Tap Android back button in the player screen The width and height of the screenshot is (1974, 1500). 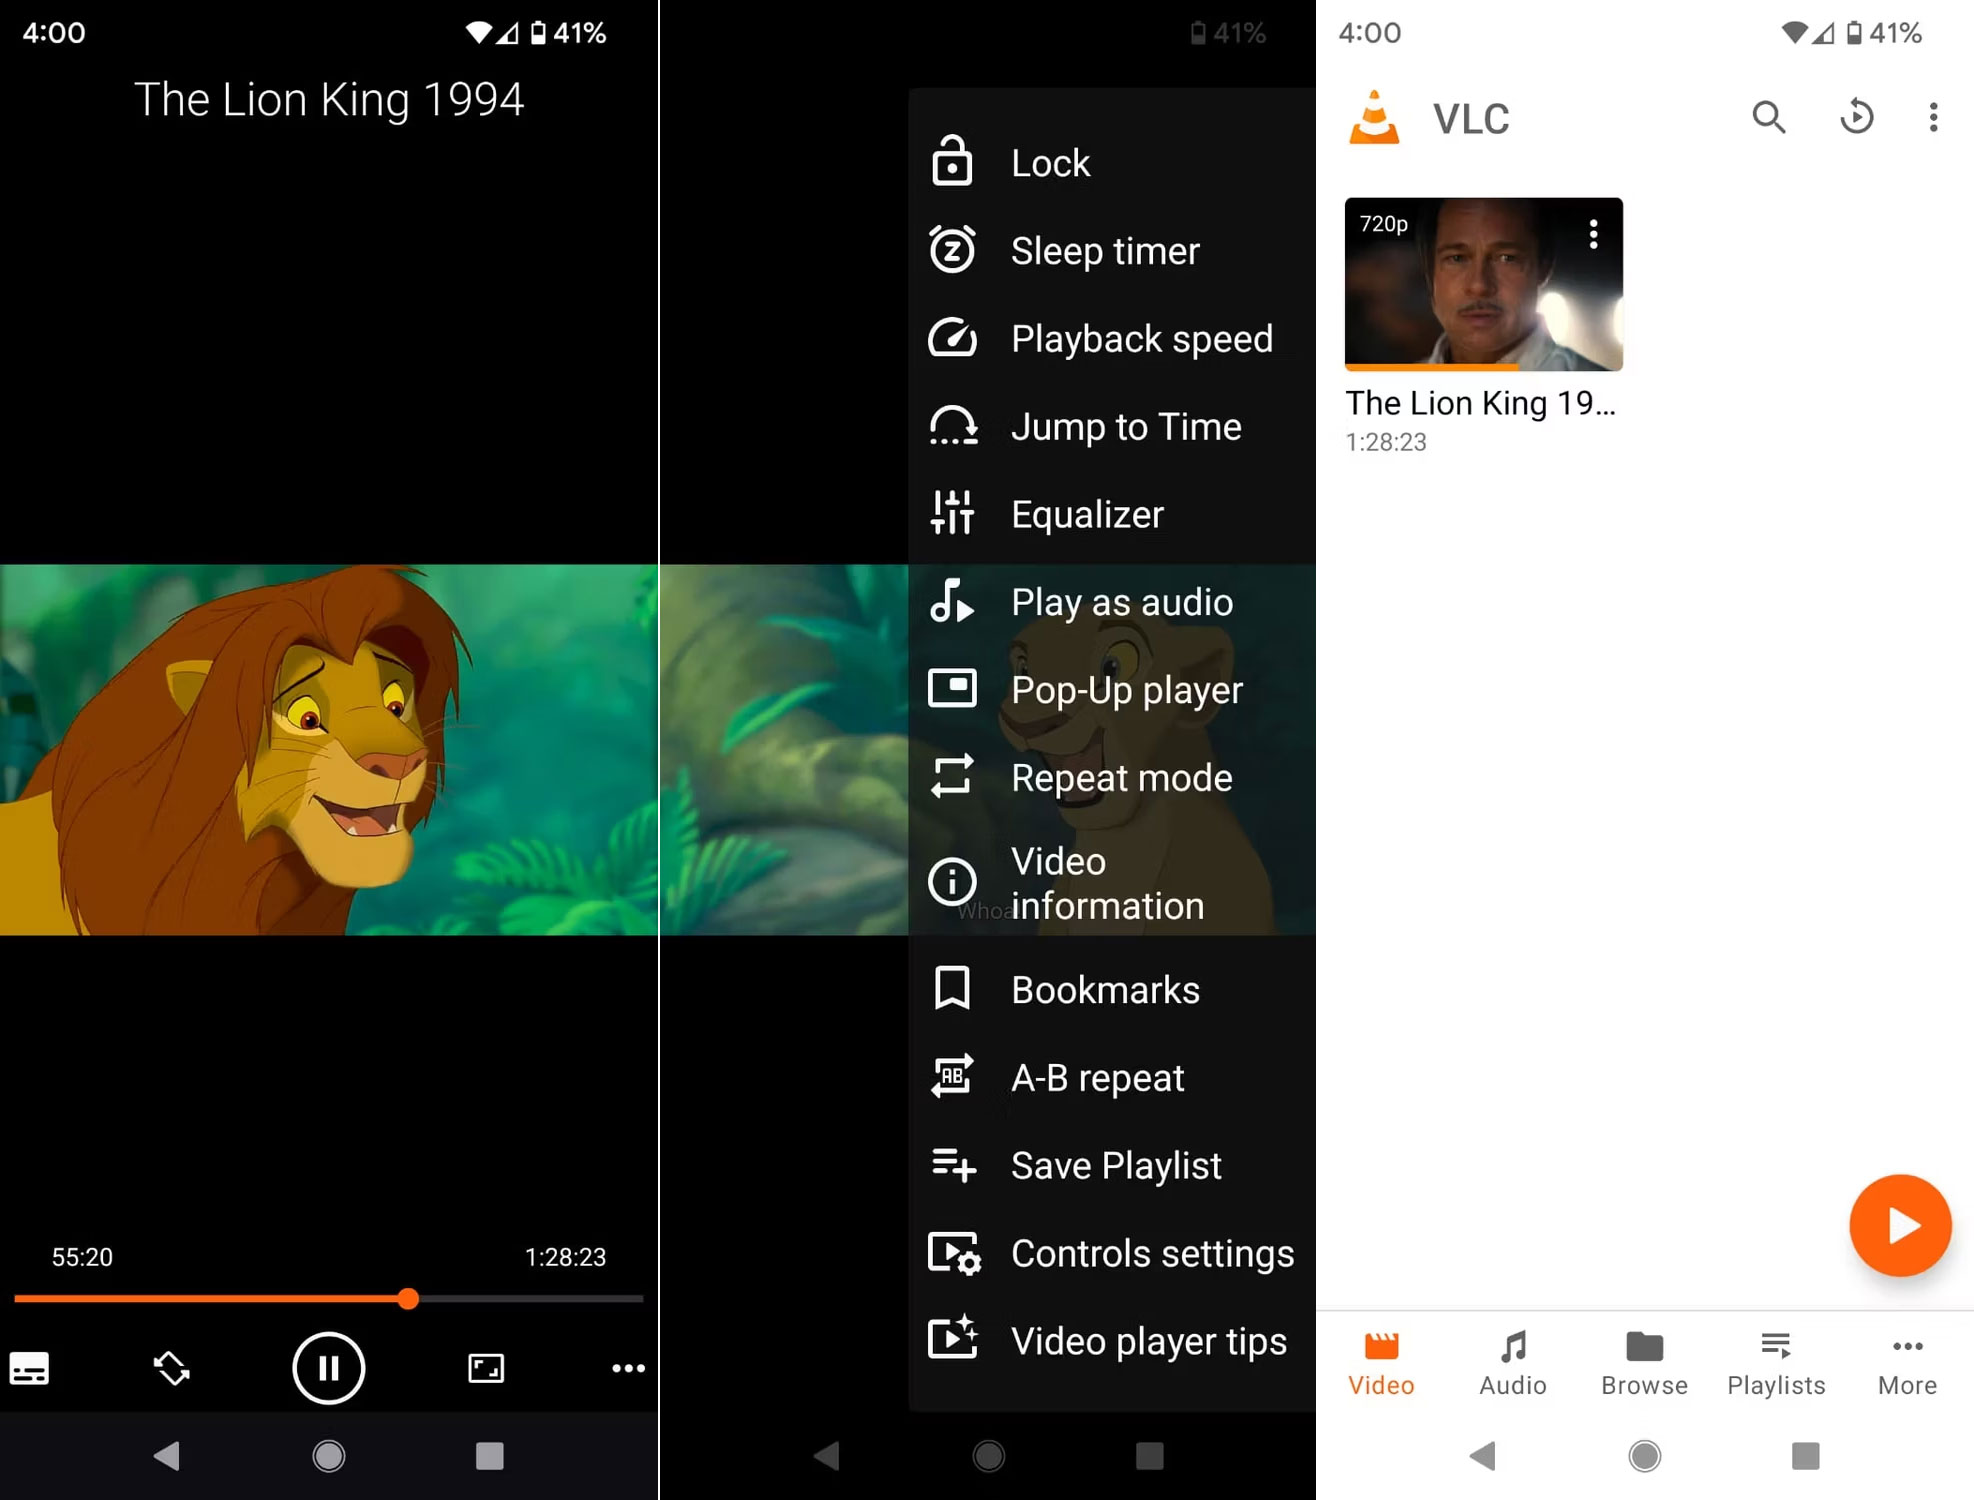tap(167, 1456)
